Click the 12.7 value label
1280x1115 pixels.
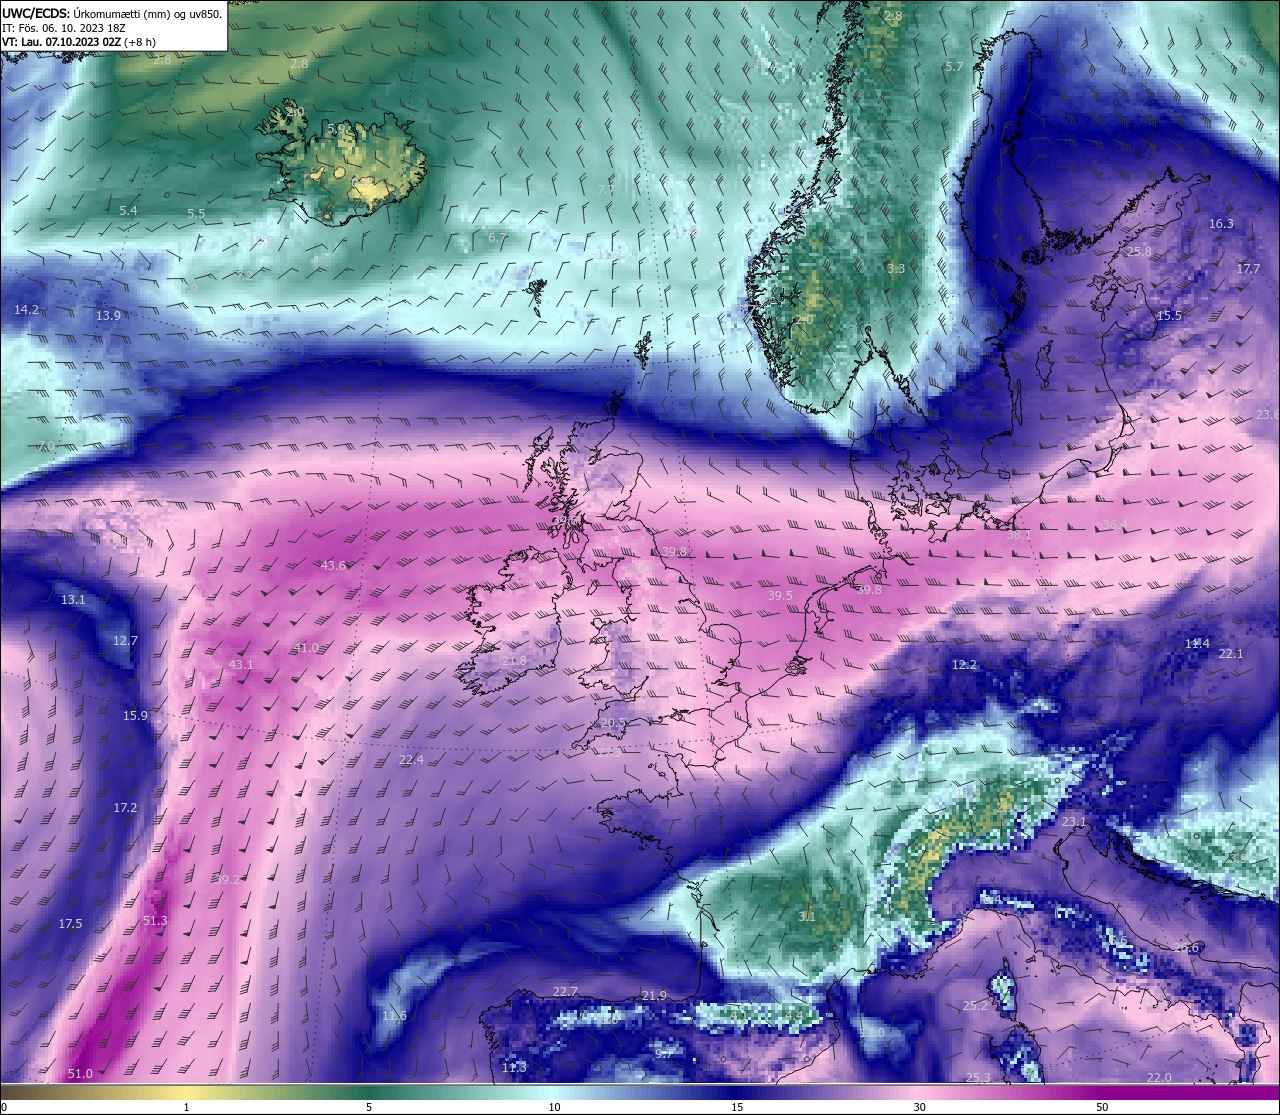coord(125,641)
